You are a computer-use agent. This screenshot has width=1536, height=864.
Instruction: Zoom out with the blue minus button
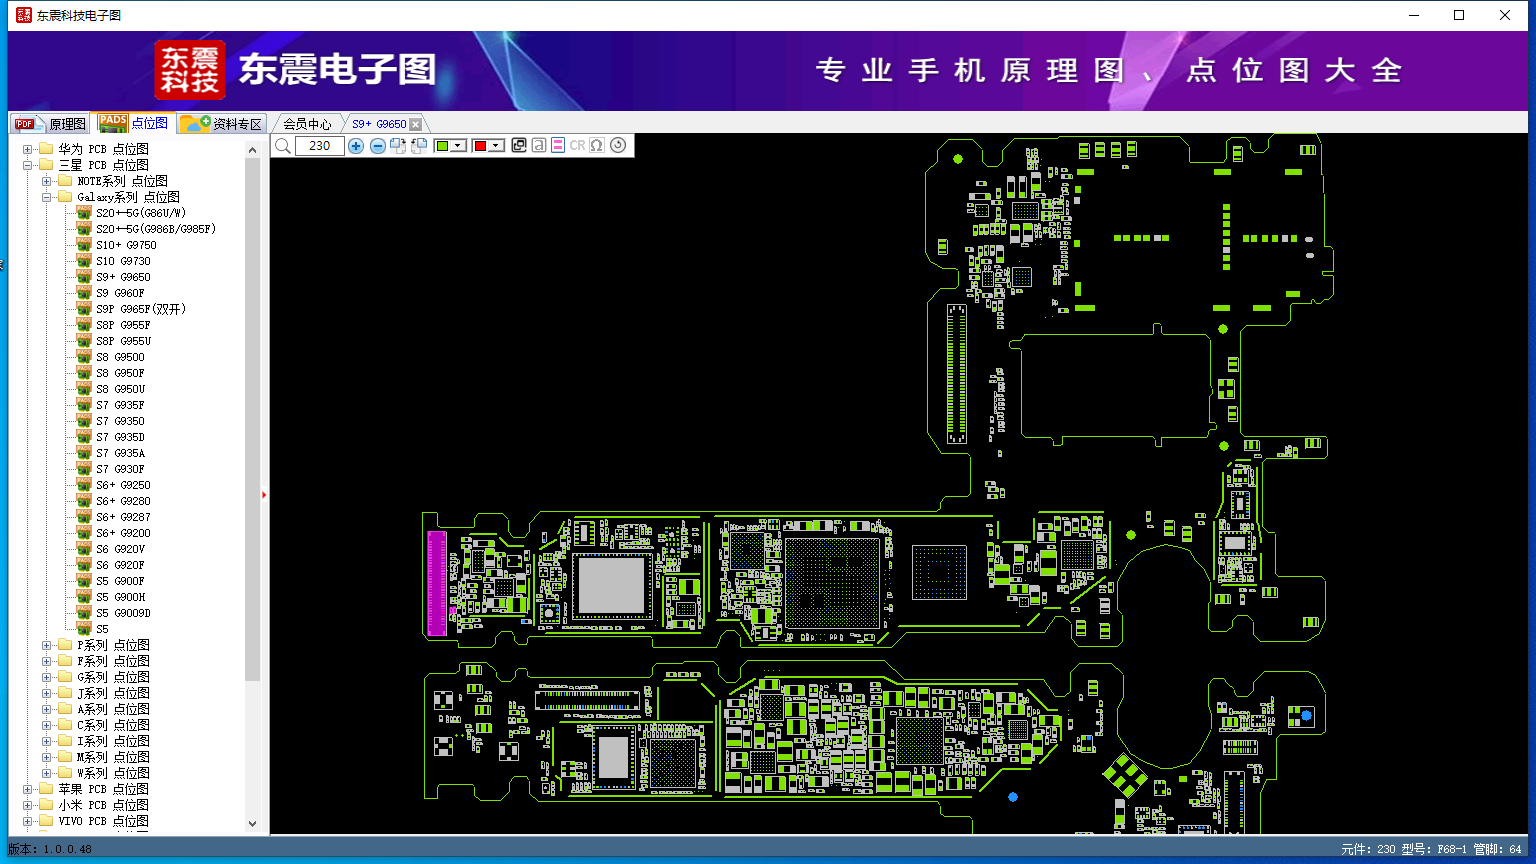[377, 146]
